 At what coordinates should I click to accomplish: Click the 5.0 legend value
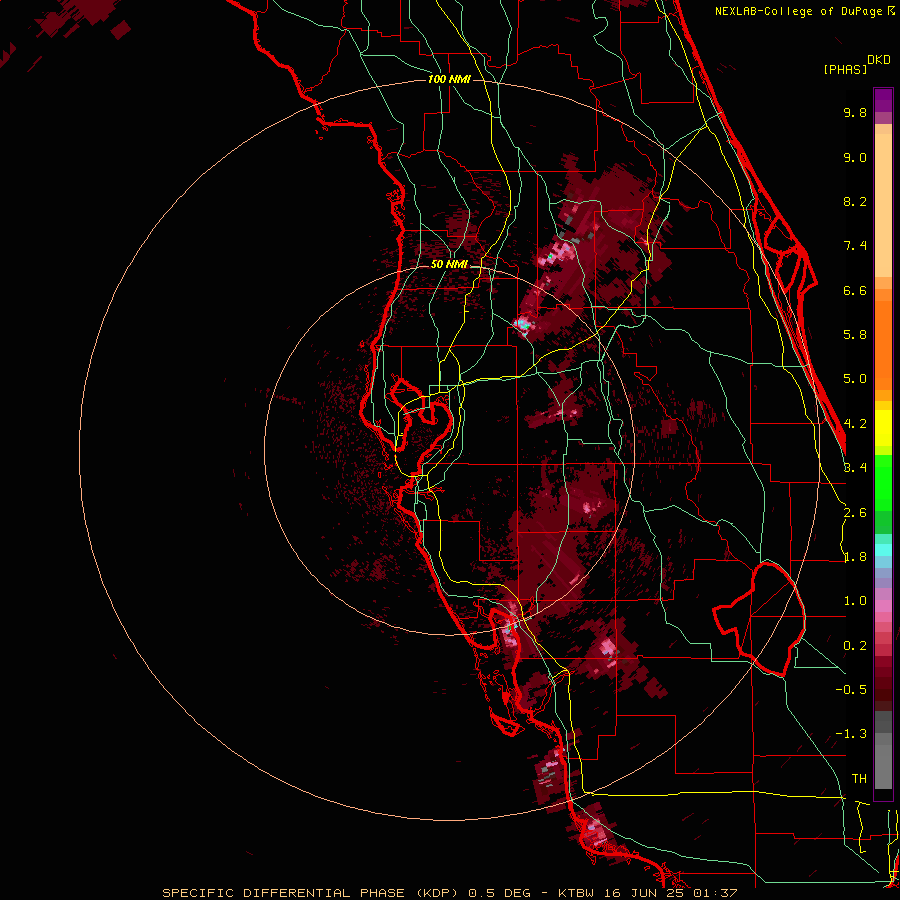click(x=855, y=379)
